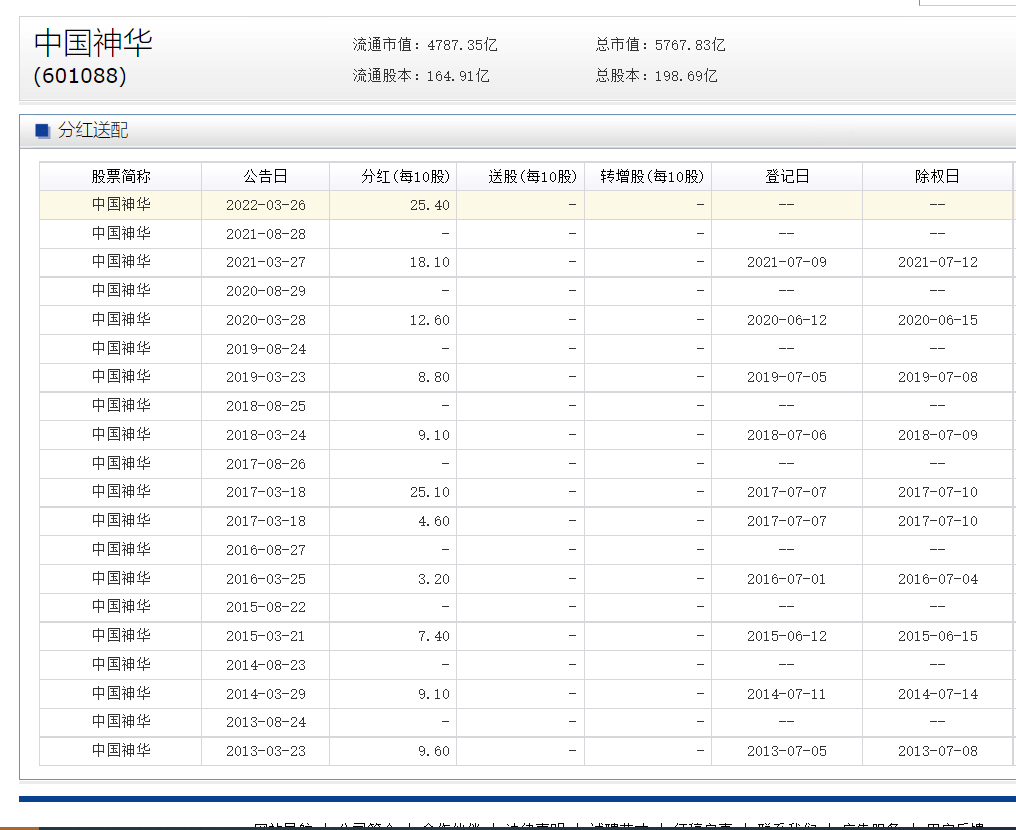The height and width of the screenshot is (830, 1016).
Task: Select the 2013-08-24 announcement date
Action: tap(266, 722)
